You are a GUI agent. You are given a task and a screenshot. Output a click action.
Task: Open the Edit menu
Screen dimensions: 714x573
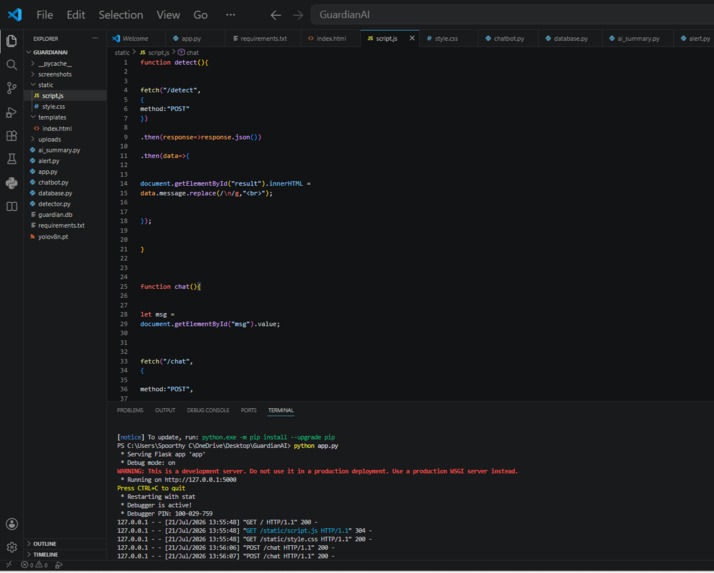click(76, 15)
